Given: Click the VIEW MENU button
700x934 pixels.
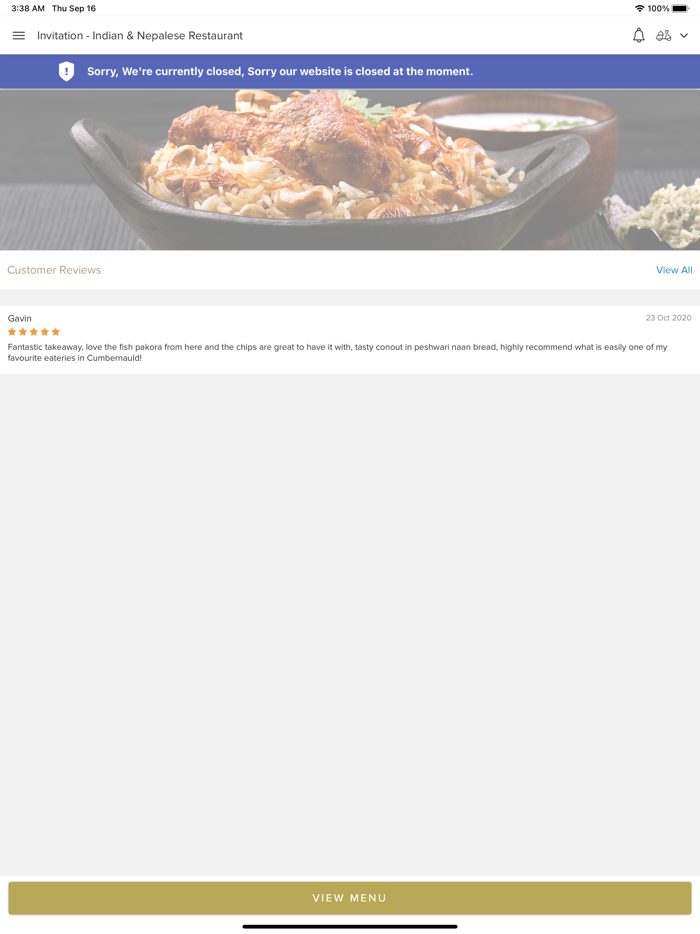Looking at the screenshot, I should pos(350,898).
